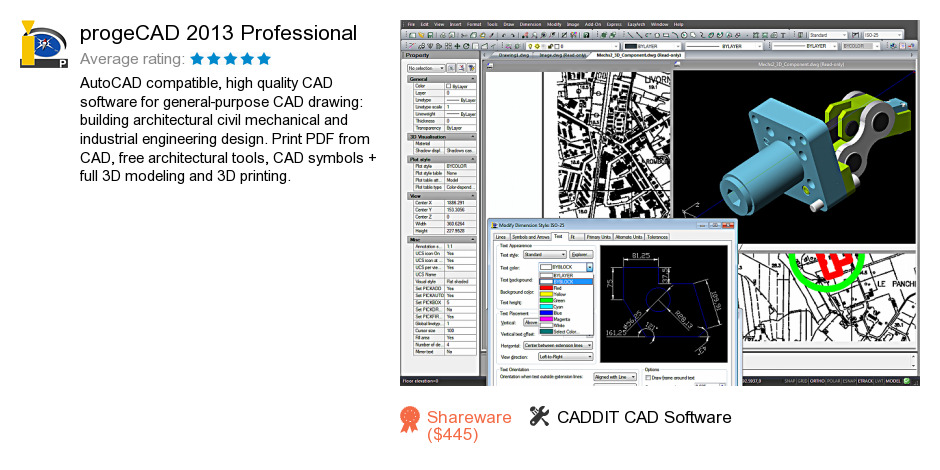Viewport: 940px width, 470px height.
Task: Click the Save icon in progeCAD toolbar
Action: pyautogui.click(x=430, y=35)
